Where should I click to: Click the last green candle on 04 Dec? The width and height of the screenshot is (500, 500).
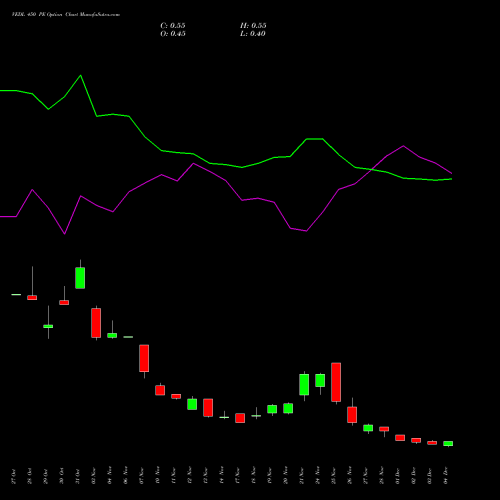pos(448,443)
